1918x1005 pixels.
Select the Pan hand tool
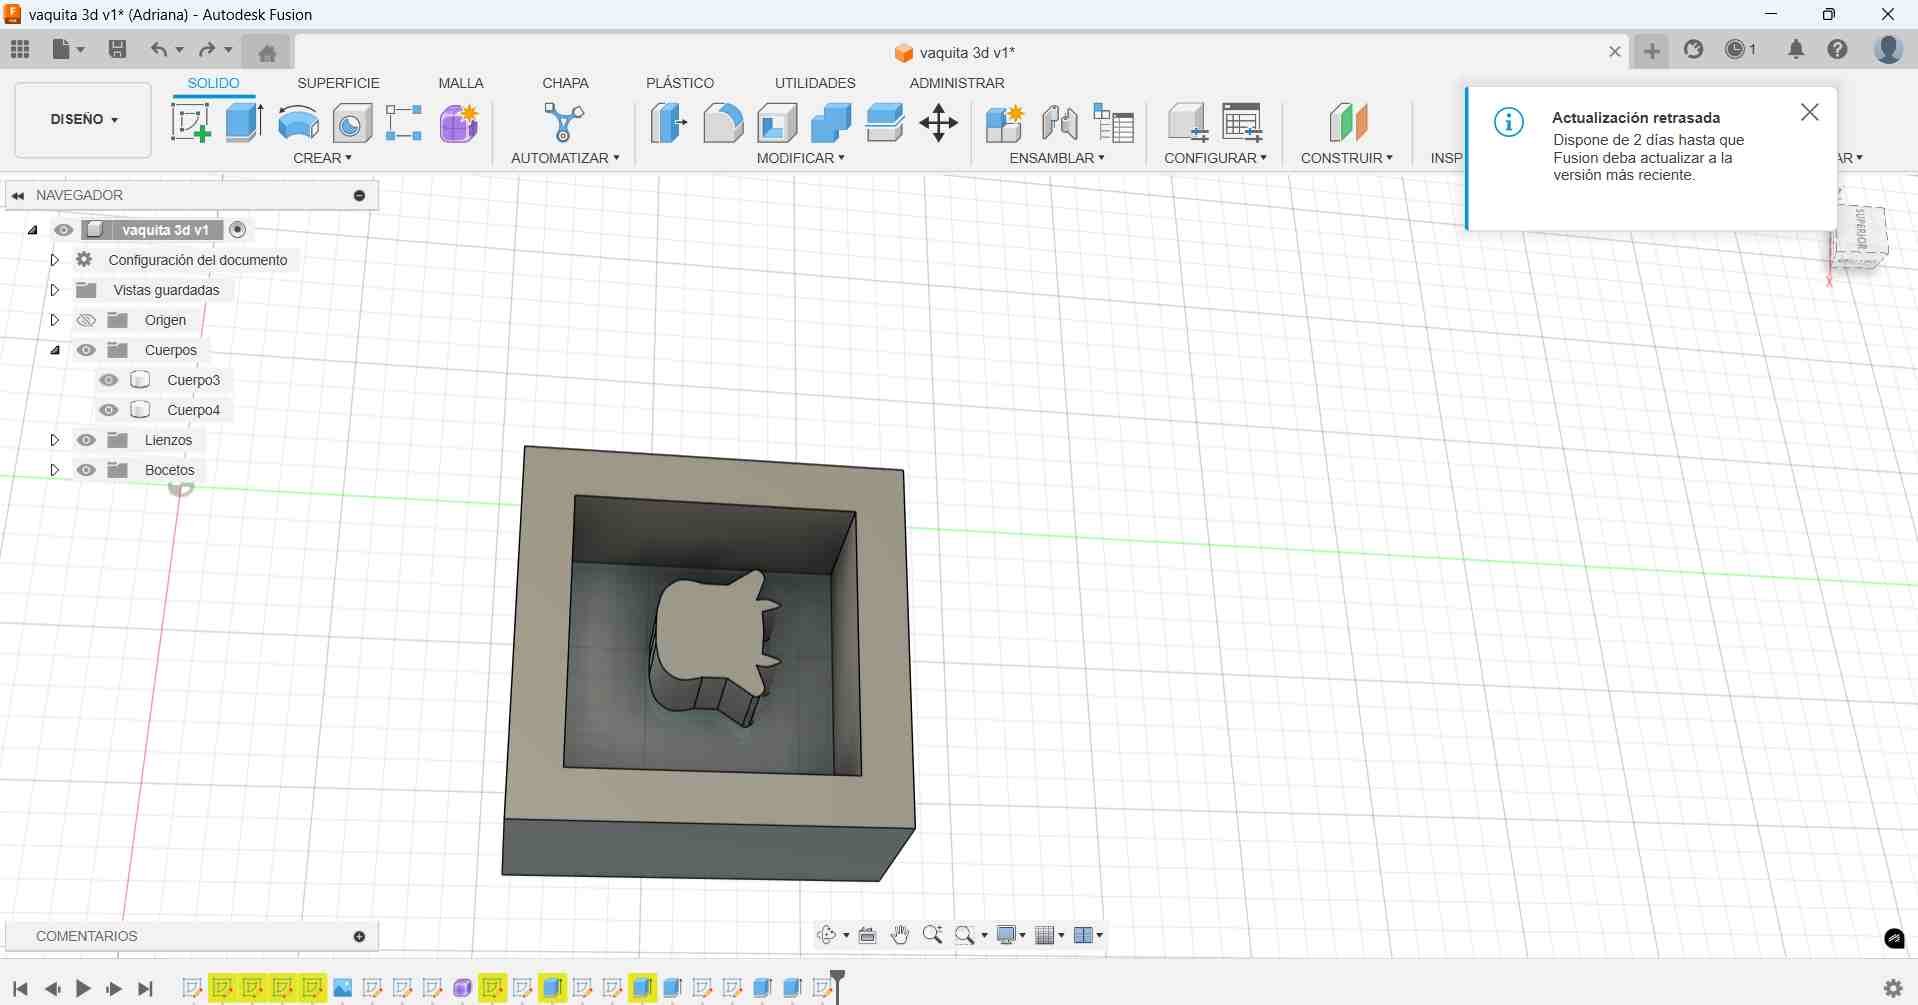(x=900, y=935)
